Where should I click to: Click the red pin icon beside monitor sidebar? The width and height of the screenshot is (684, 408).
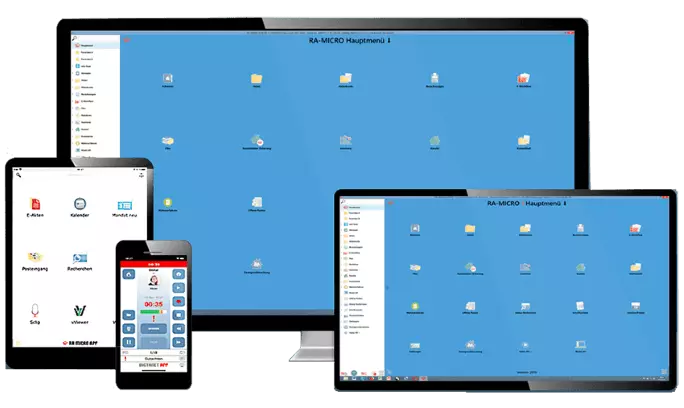click(x=127, y=40)
